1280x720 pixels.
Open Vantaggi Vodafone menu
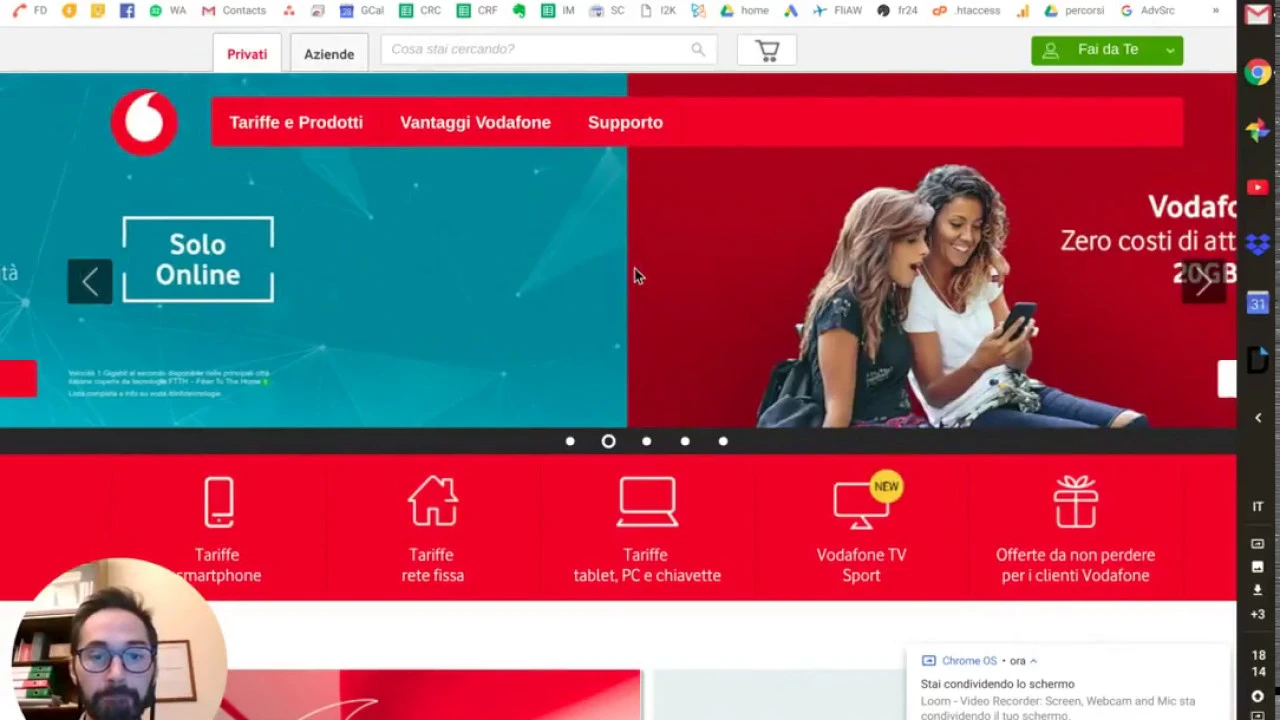pos(475,122)
